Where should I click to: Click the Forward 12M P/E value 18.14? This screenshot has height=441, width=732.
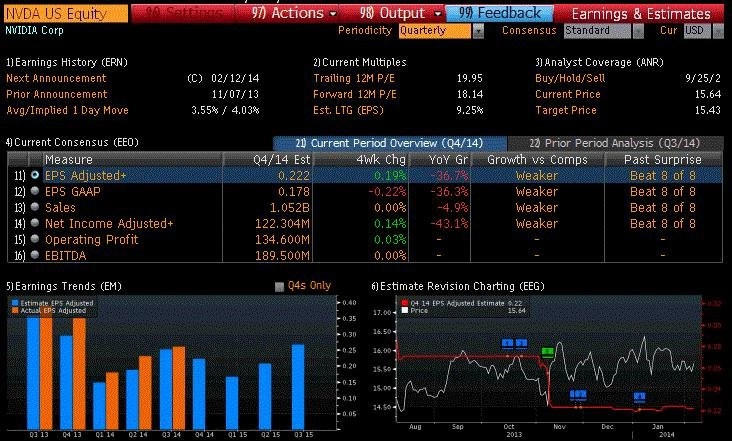[x=470, y=94]
